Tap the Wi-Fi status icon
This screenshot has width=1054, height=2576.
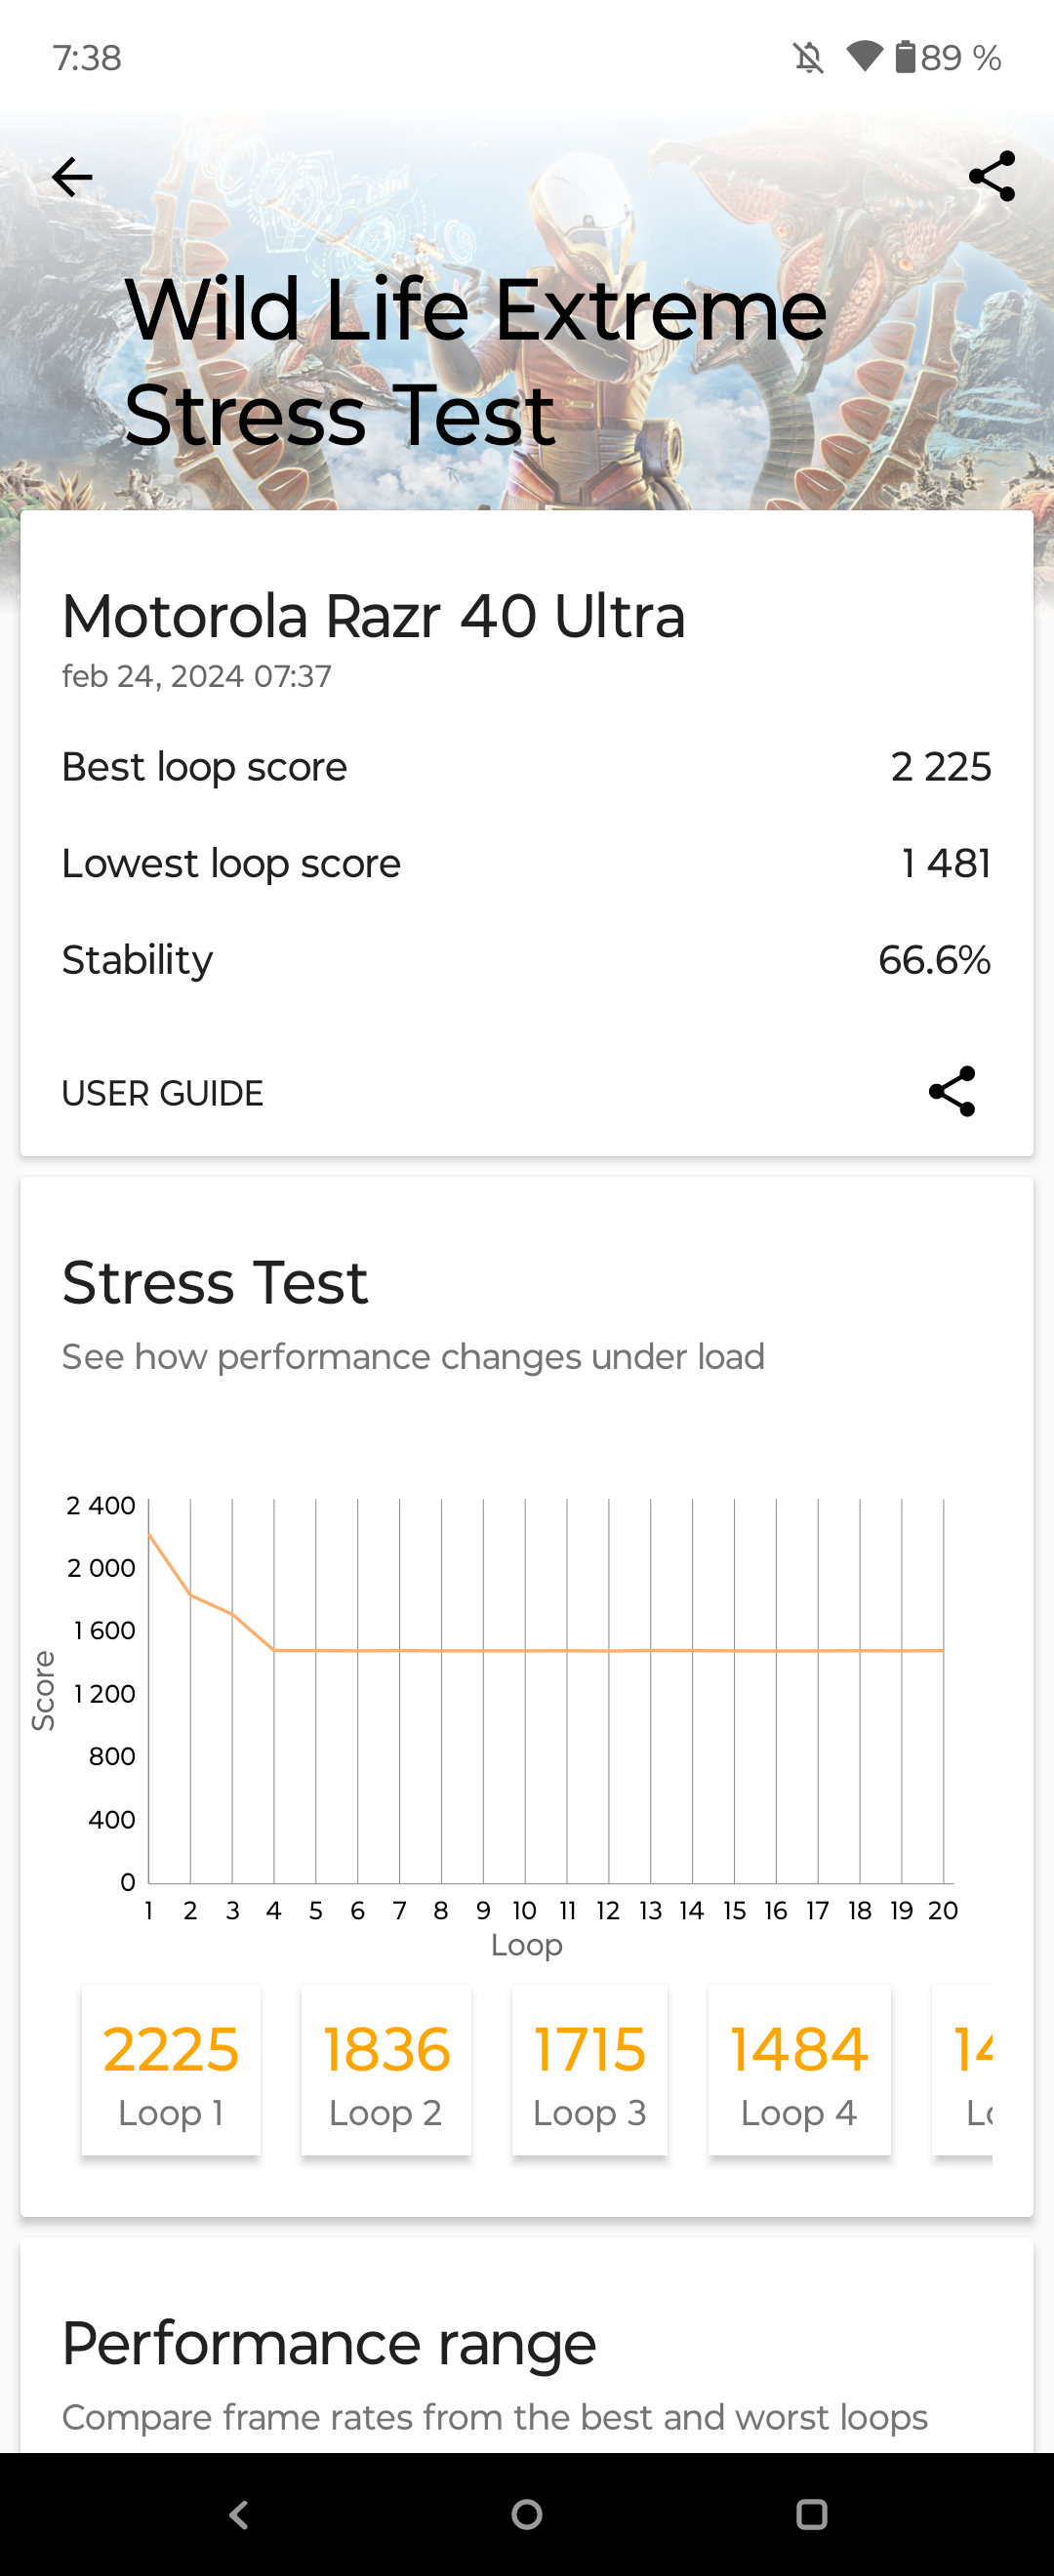point(865,57)
